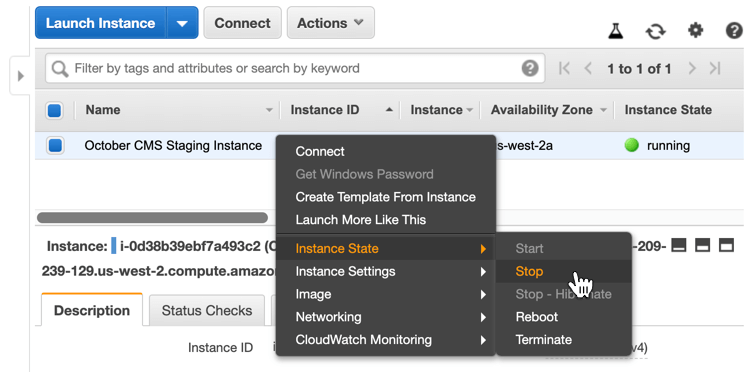Toggle the select-all checkbox in table header

point(54,110)
